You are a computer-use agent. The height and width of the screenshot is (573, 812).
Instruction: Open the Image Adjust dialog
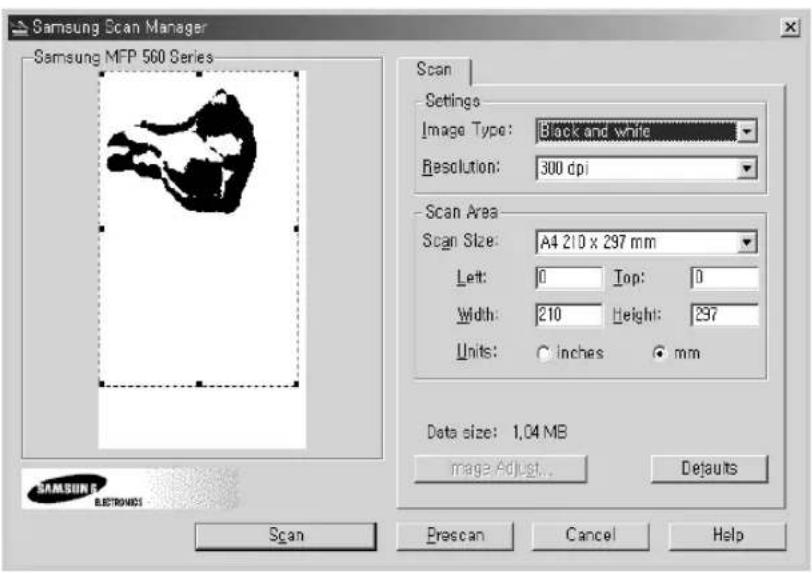[x=500, y=469]
